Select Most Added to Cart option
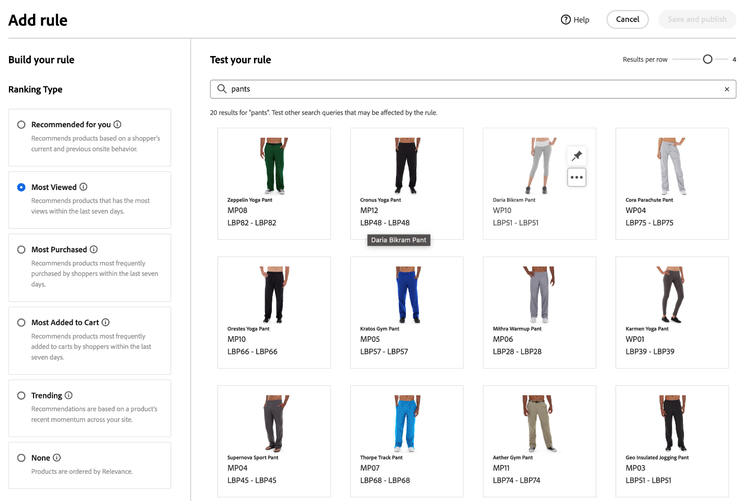The image size is (750, 501). pos(21,323)
